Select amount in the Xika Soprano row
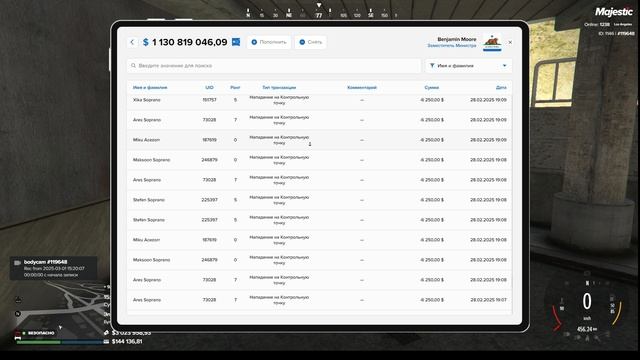The height and width of the screenshot is (360, 640). (432, 100)
